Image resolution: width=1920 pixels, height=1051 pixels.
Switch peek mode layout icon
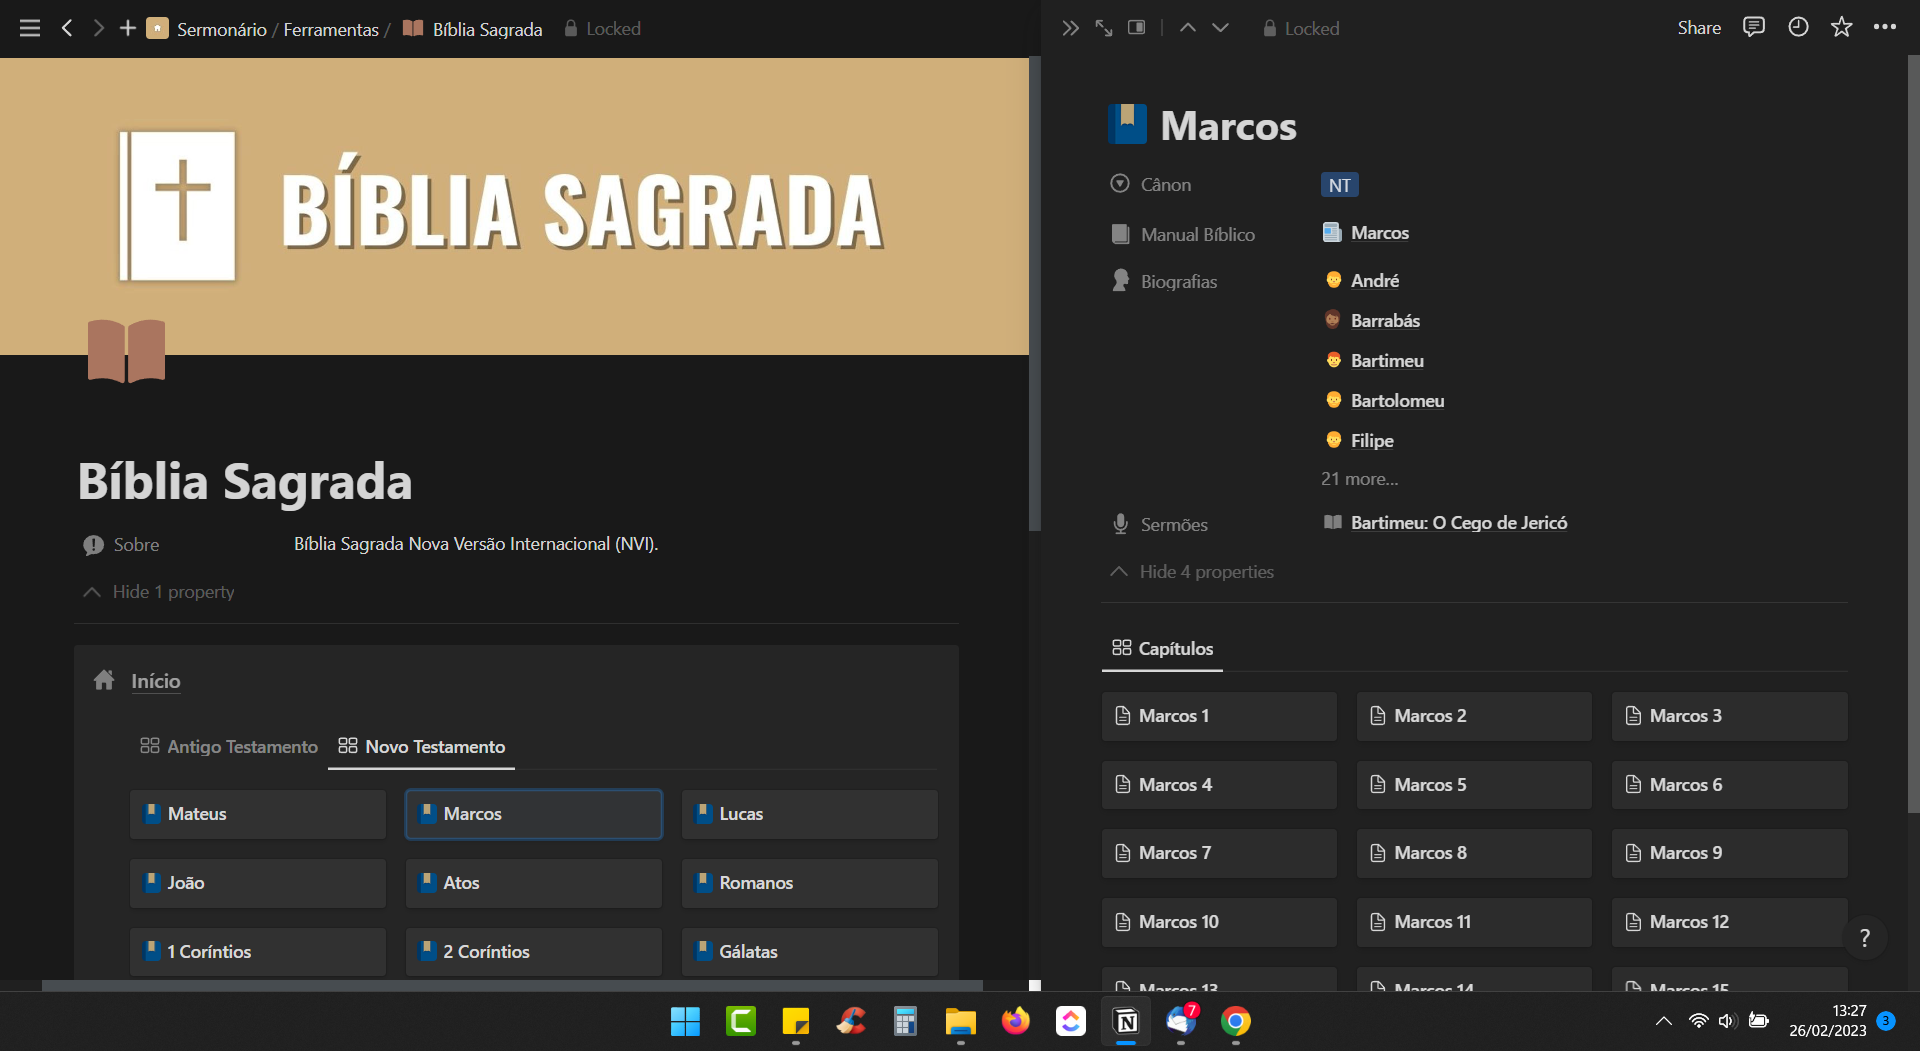(x=1137, y=28)
